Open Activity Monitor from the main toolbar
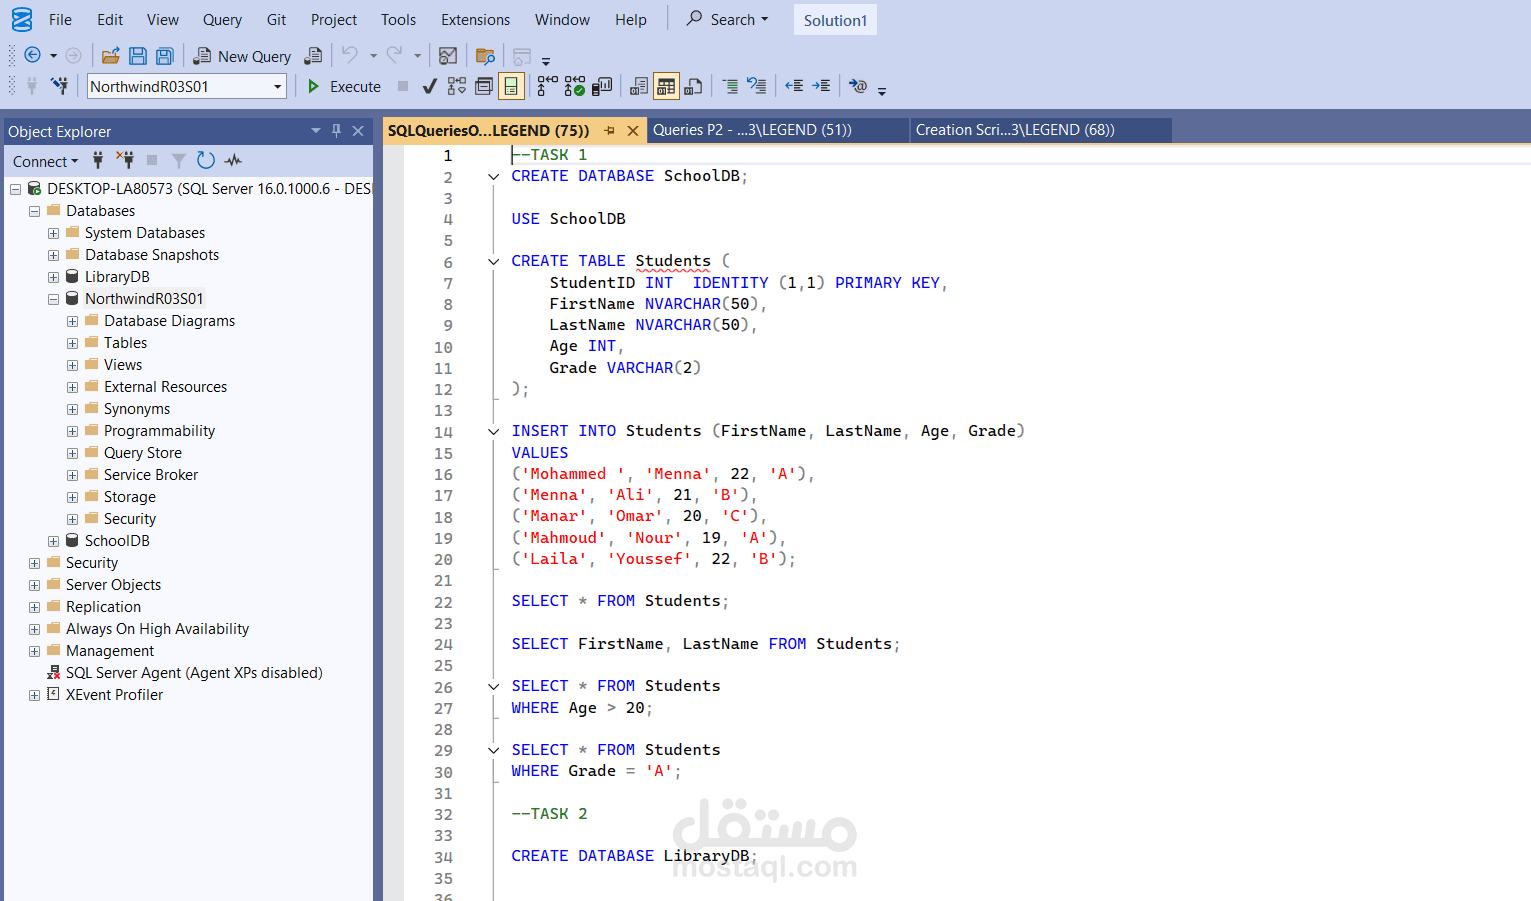This screenshot has width=1531, height=901. (x=448, y=56)
